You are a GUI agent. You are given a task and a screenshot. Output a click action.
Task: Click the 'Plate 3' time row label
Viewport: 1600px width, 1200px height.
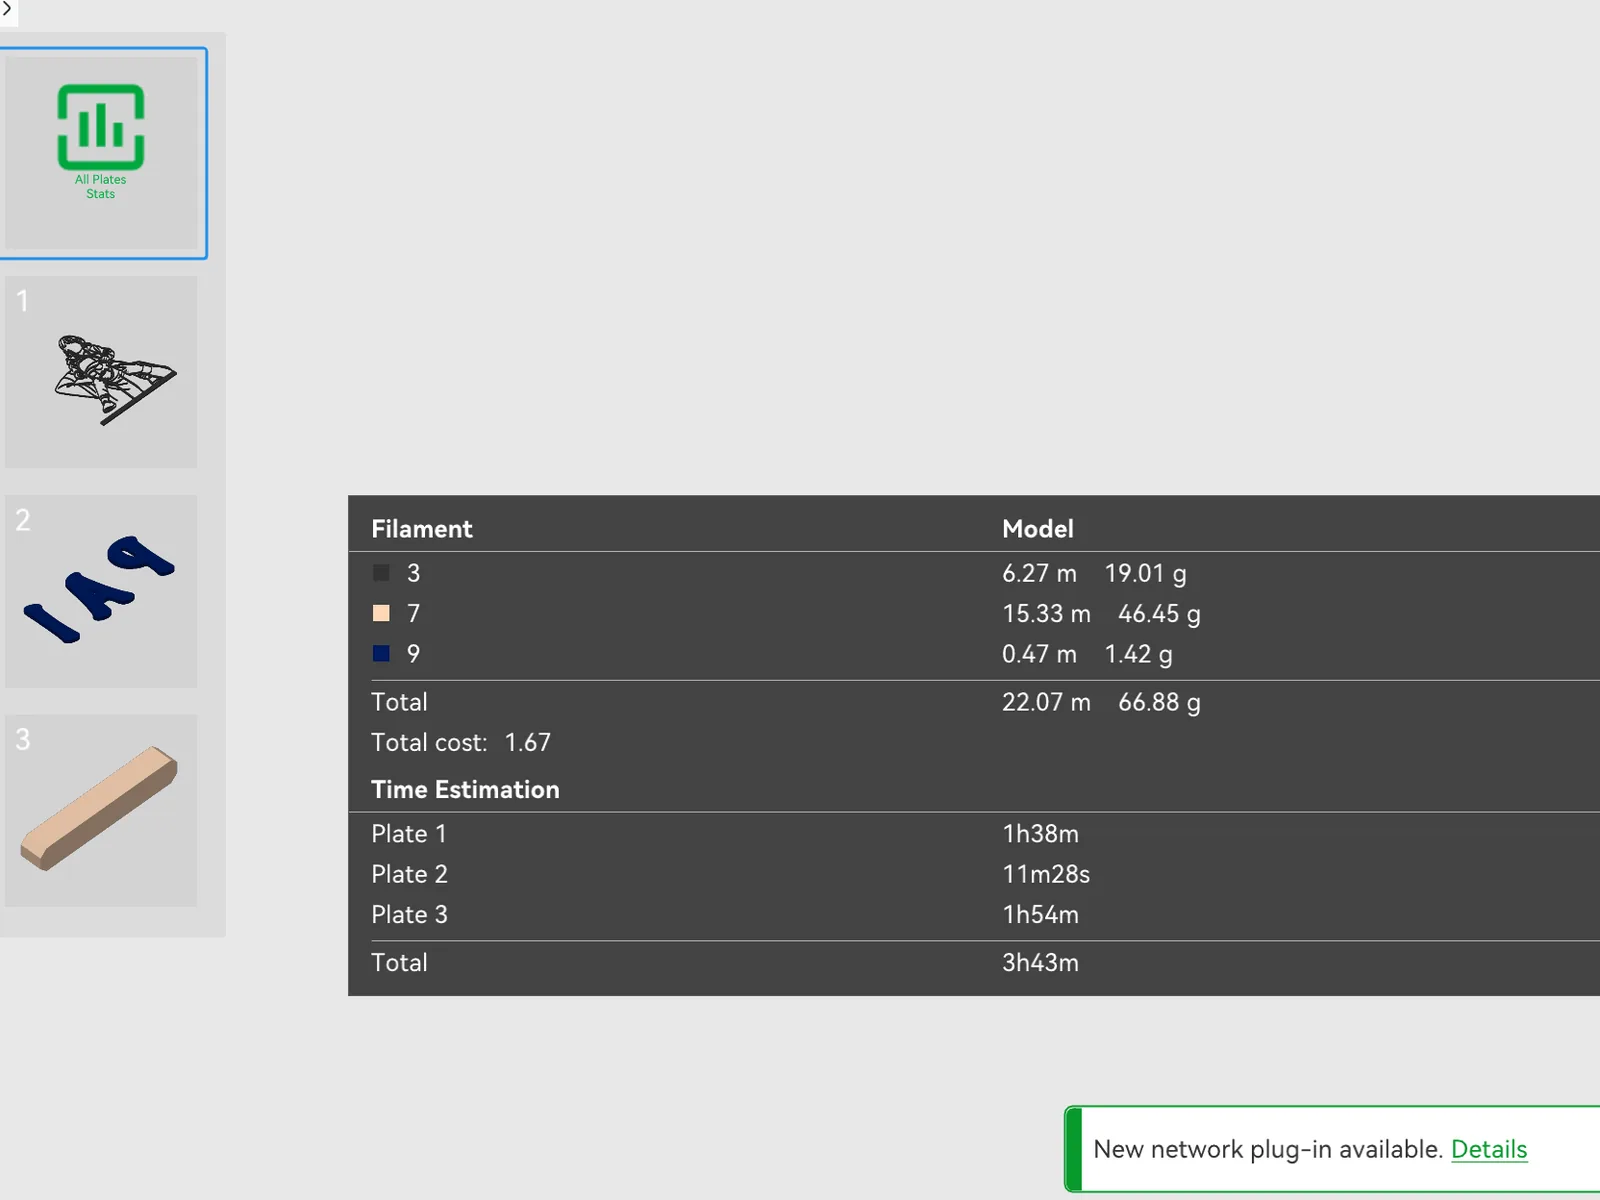tap(409, 914)
